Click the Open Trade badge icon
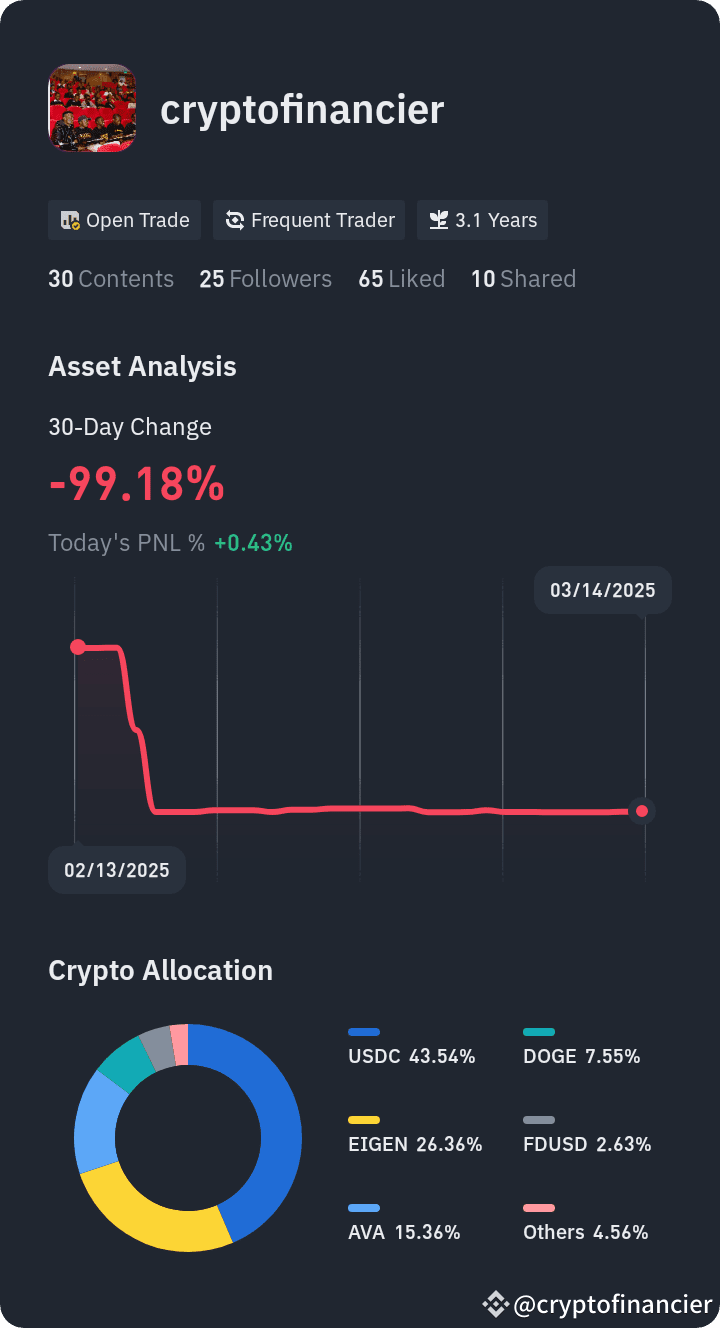This screenshot has height=1328, width=720. tap(70, 220)
